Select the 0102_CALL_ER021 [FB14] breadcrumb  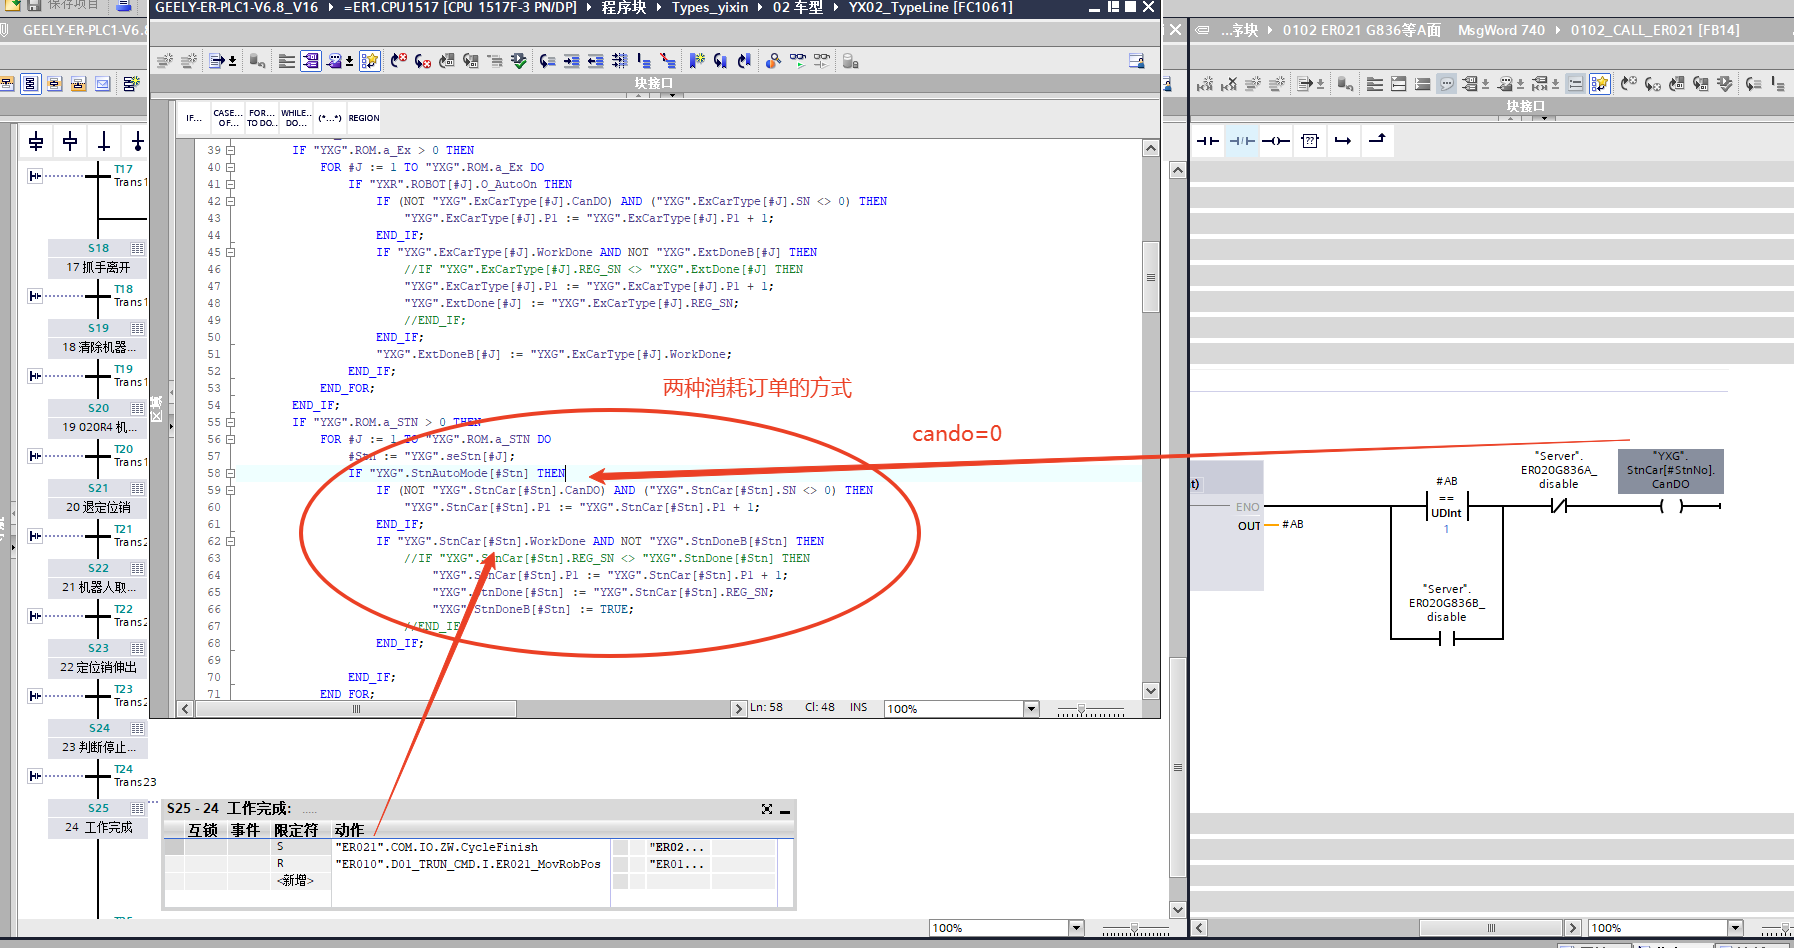[1654, 30]
